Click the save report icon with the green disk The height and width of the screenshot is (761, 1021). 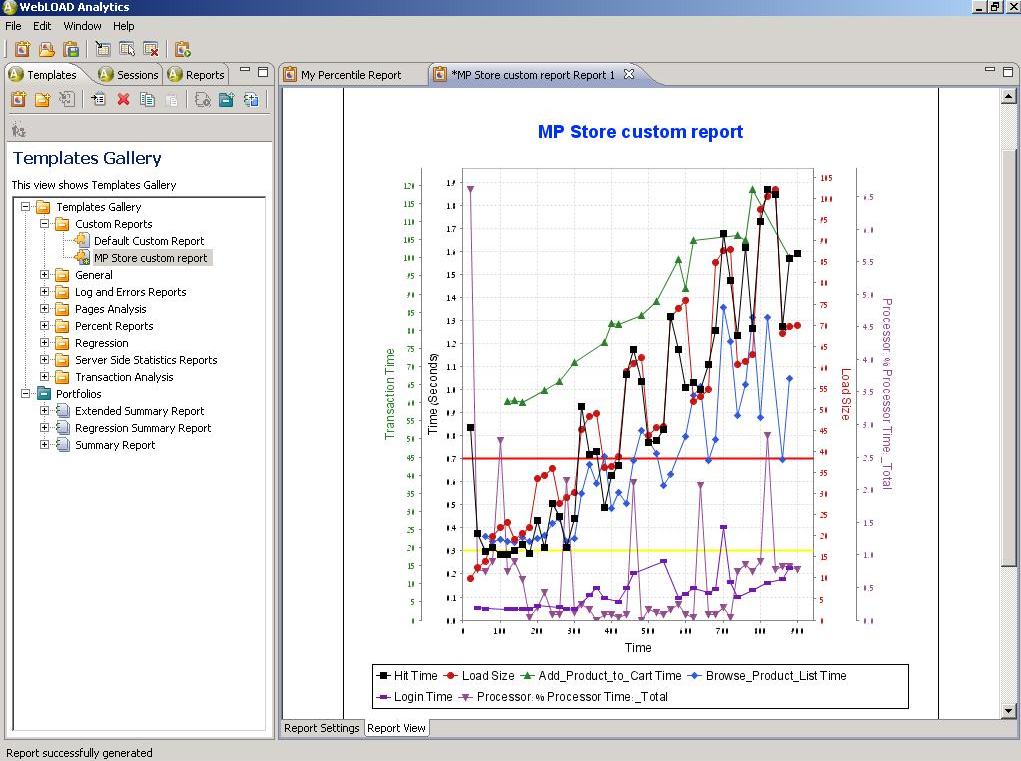coord(71,49)
